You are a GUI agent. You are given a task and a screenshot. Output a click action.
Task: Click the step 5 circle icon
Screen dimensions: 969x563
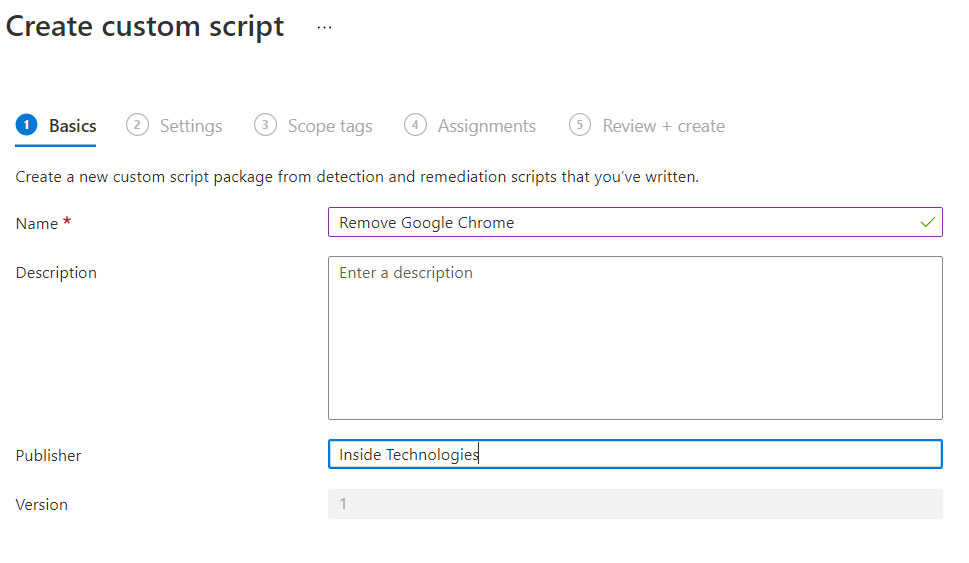(580, 125)
